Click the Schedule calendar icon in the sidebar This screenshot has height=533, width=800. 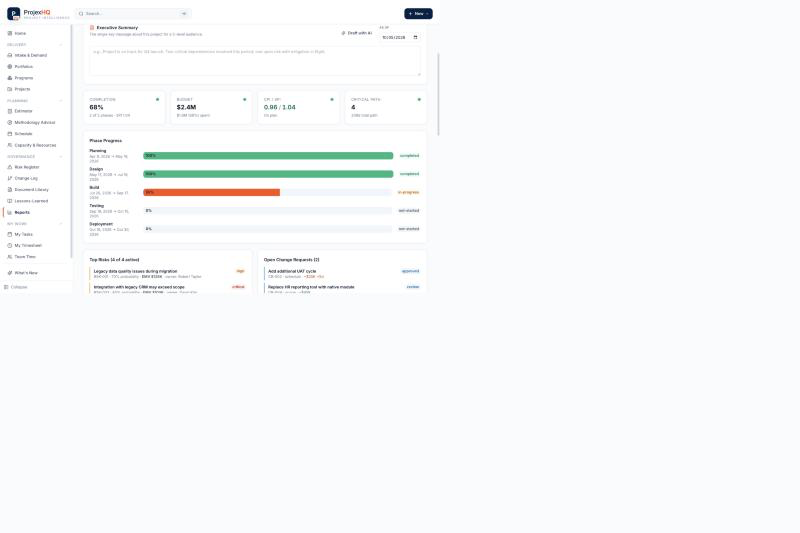[x=10, y=134]
